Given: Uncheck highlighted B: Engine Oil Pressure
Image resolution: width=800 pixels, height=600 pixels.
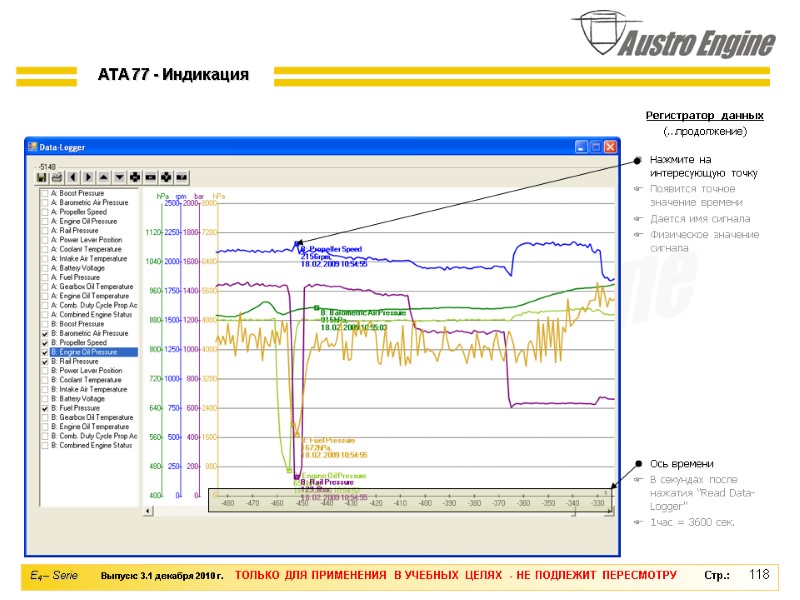Looking at the screenshot, I should pyautogui.click(x=45, y=353).
